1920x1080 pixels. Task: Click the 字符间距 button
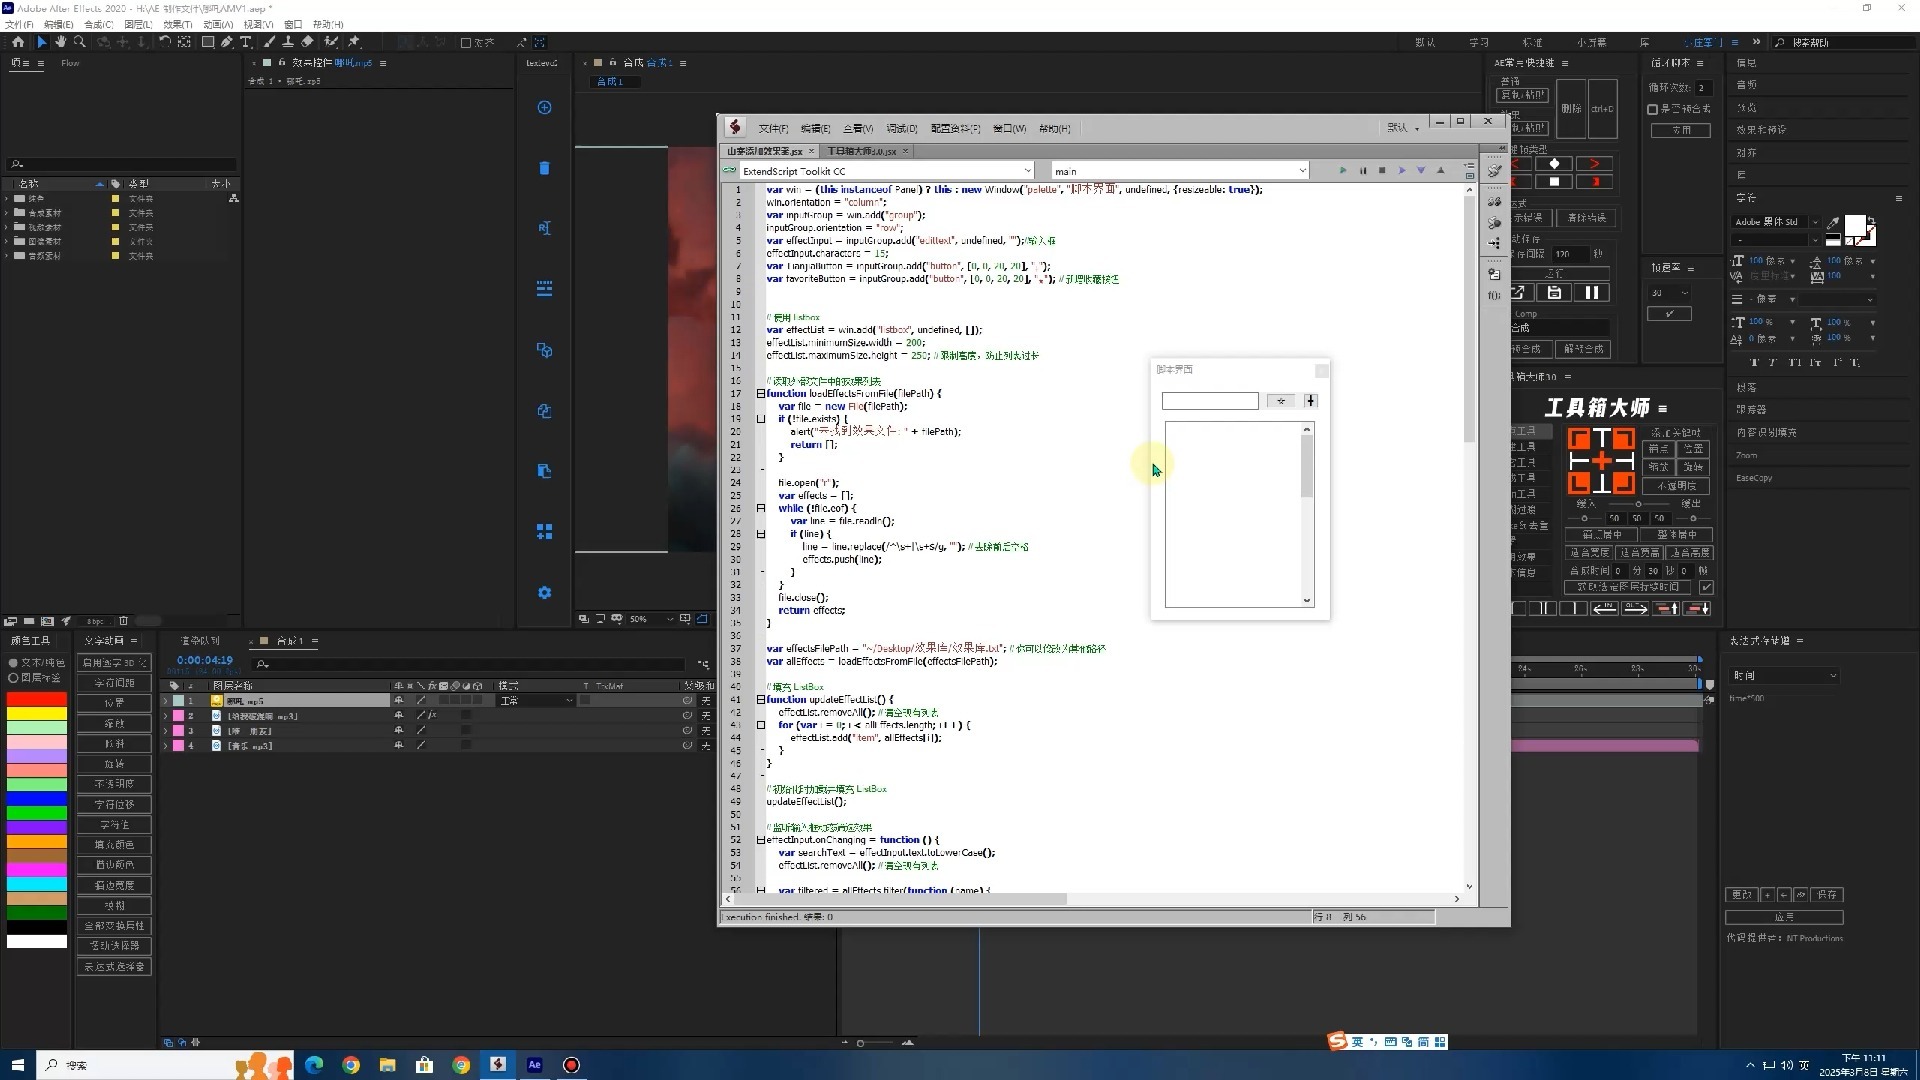pos(114,683)
